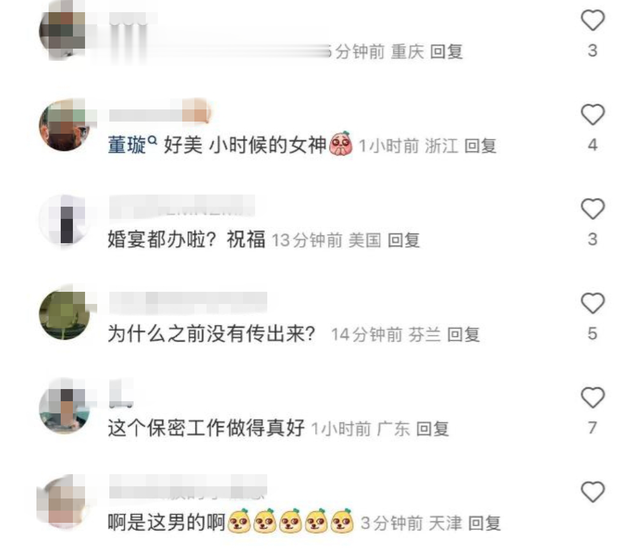The height and width of the screenshot is (558, 640).
Task: Open username above 为什么之前没有传出来 comment
Action: click(188, 302)
